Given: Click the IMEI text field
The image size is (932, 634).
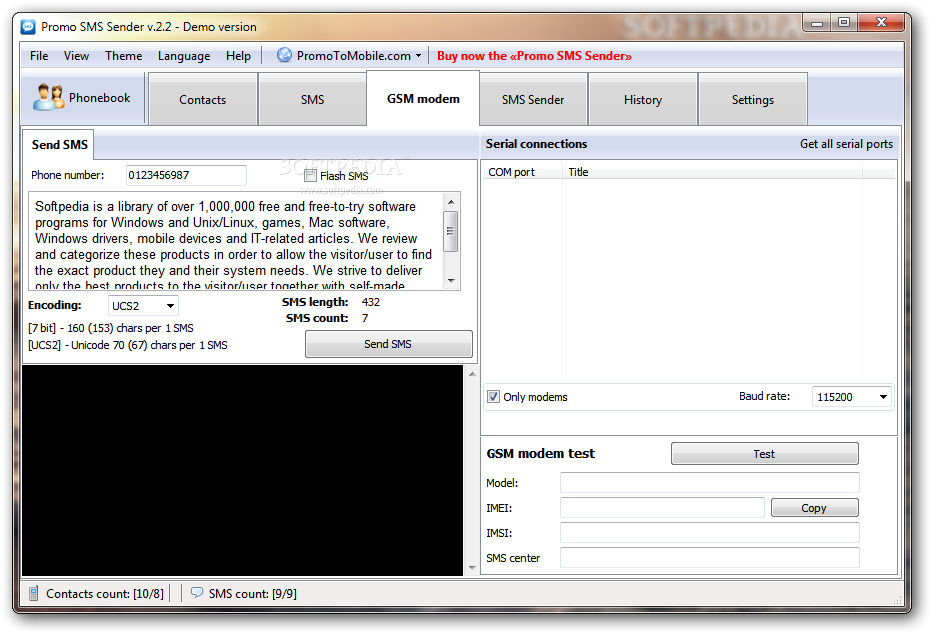Looking at the screenshot, I should point(662,507).
